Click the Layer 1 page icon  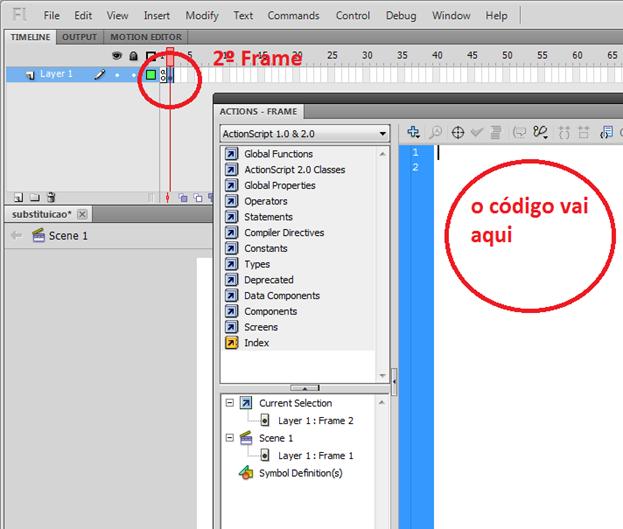point(30,75)
